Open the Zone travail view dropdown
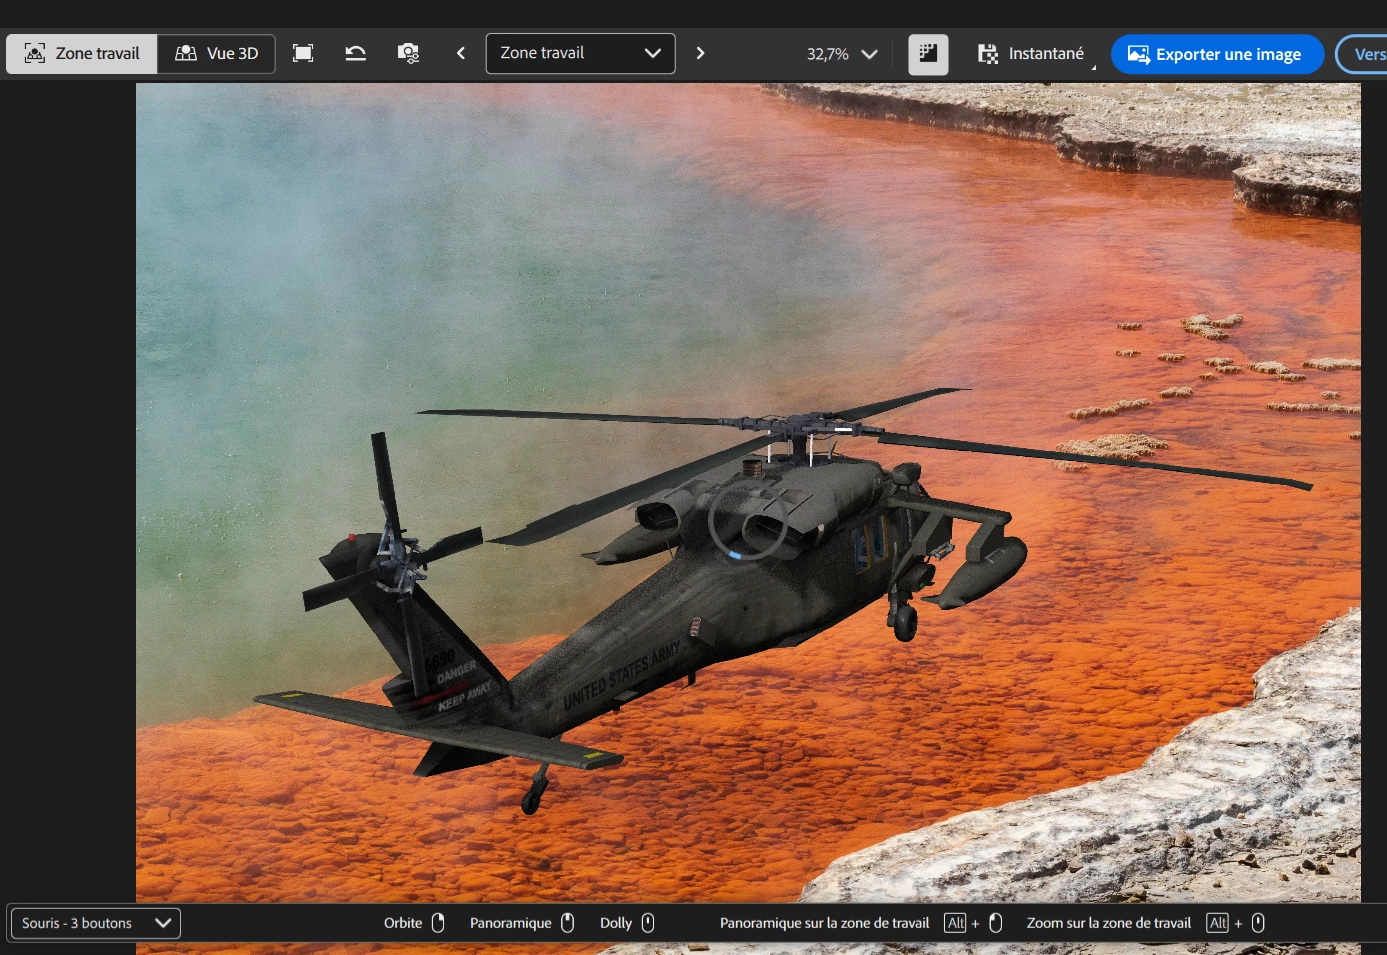 tap(580, 54)
